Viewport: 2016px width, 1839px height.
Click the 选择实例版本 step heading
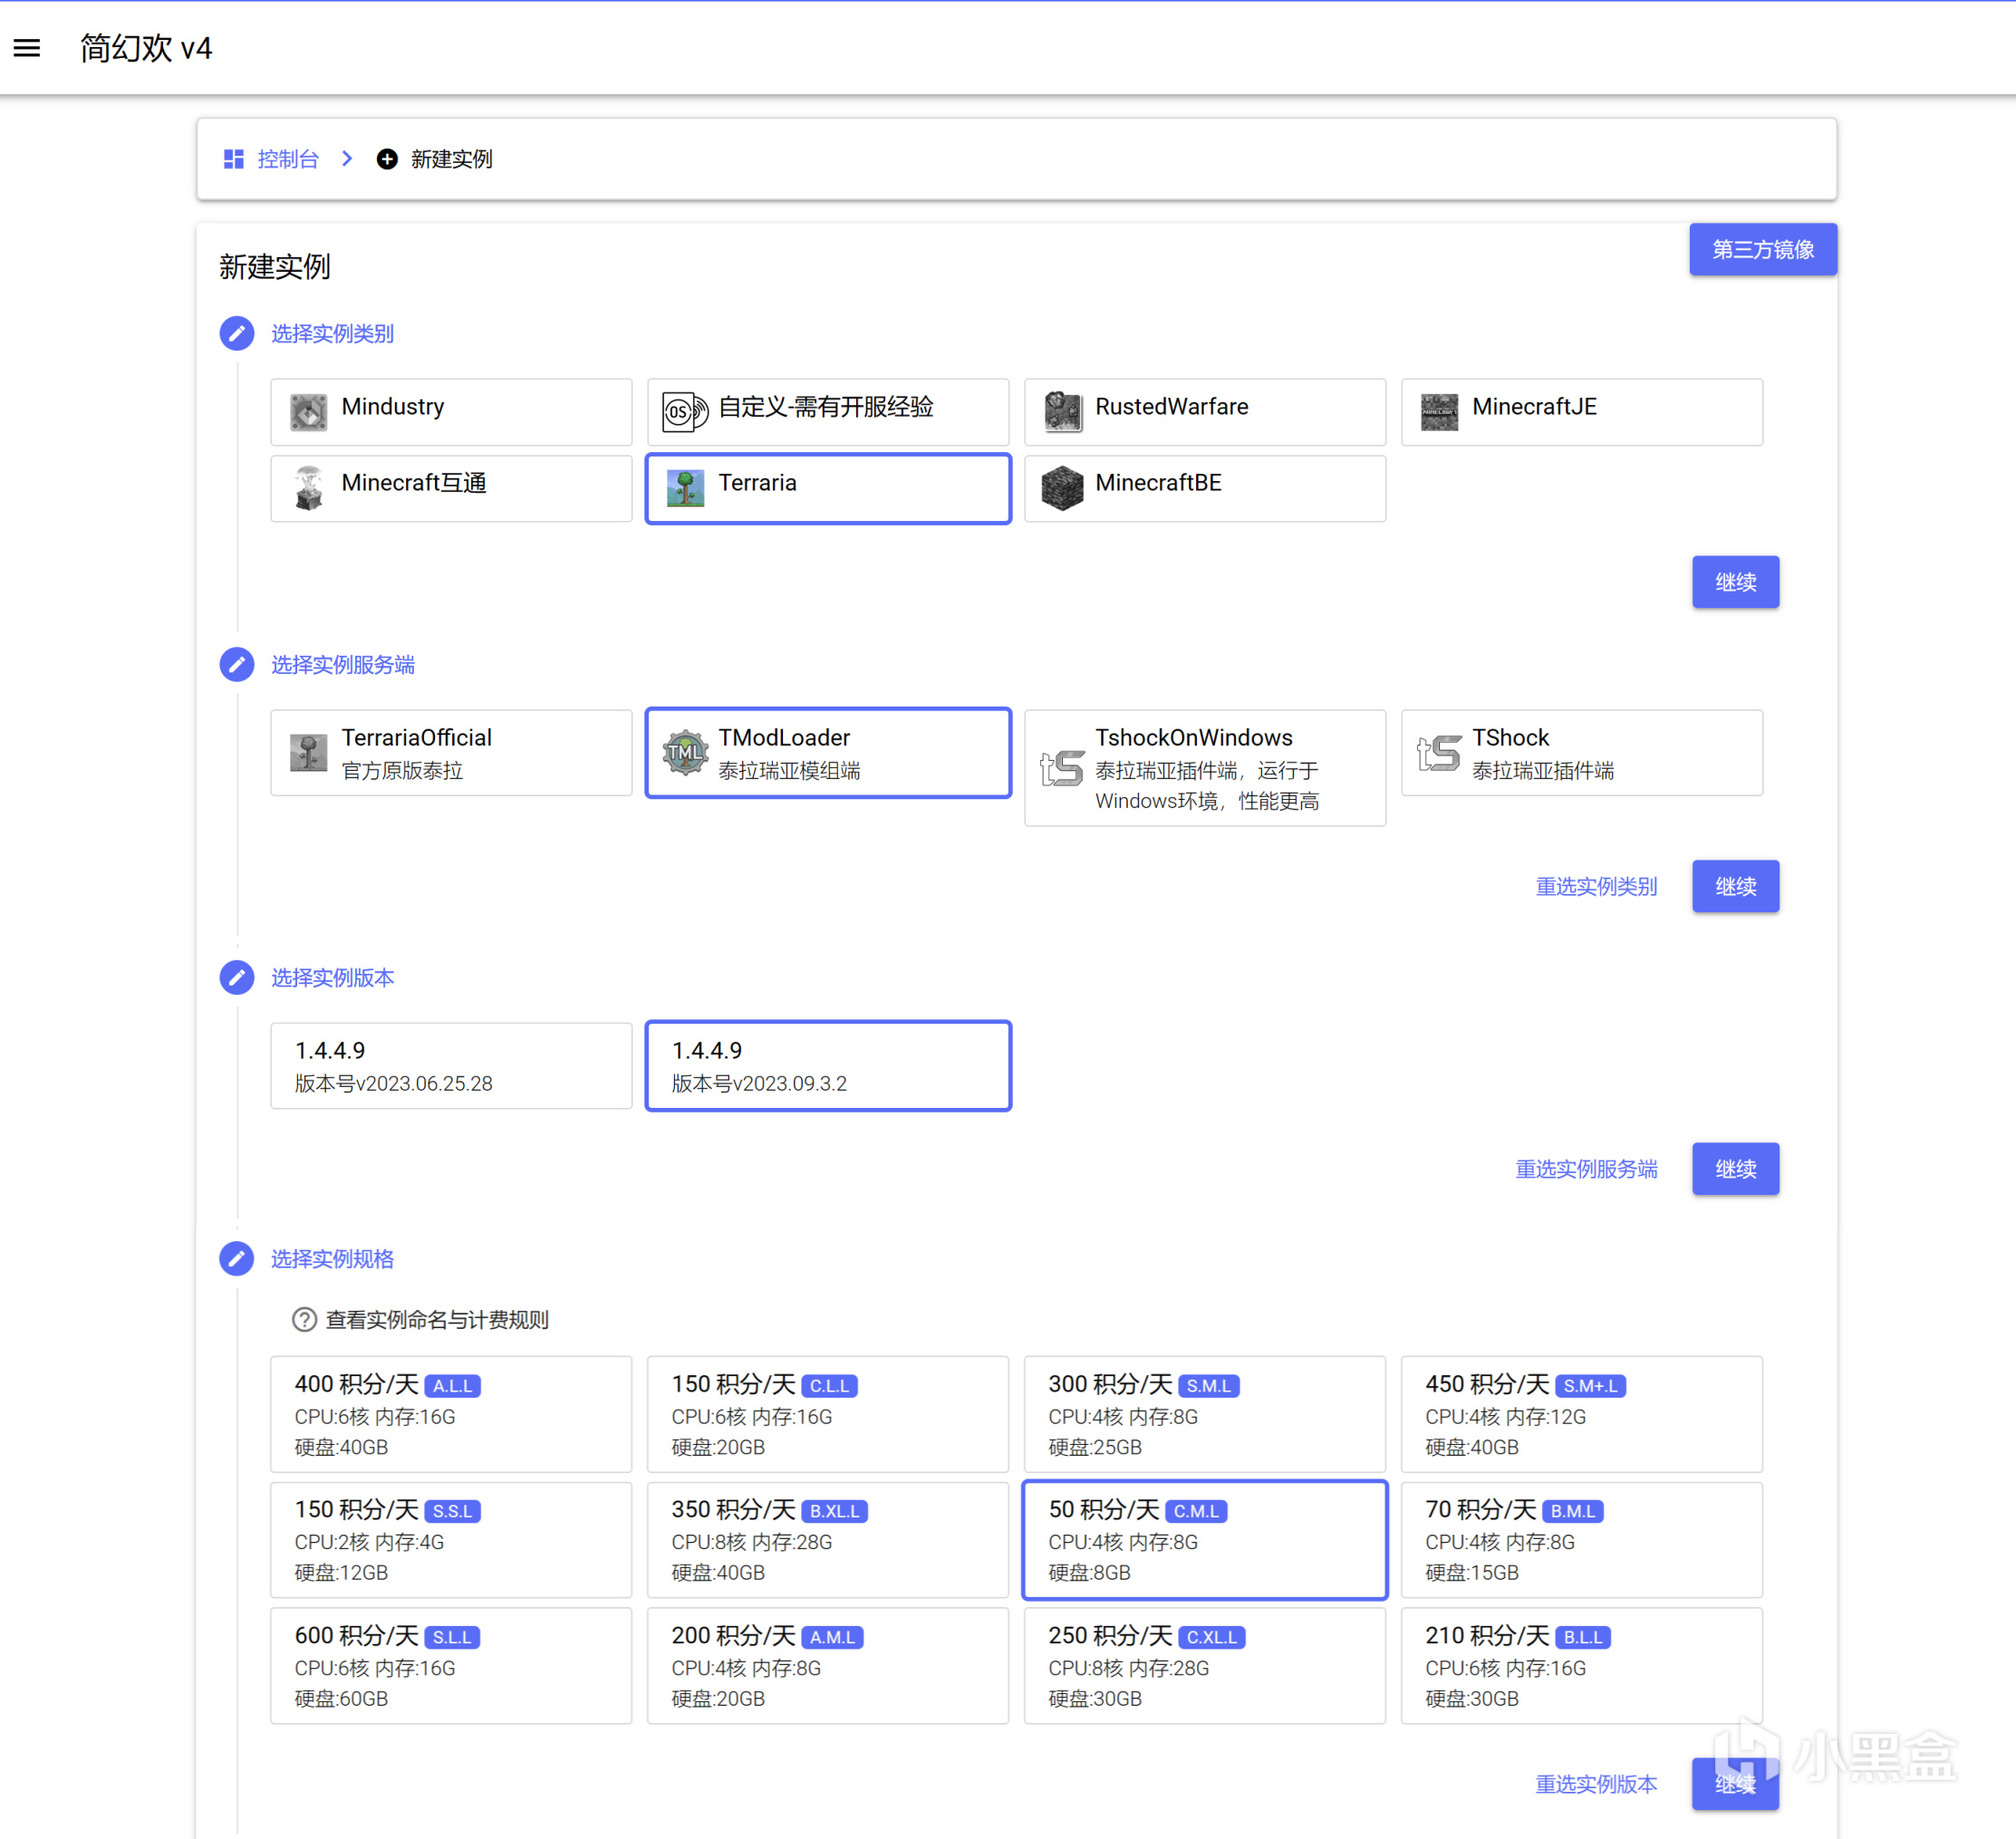pos(332,977)
